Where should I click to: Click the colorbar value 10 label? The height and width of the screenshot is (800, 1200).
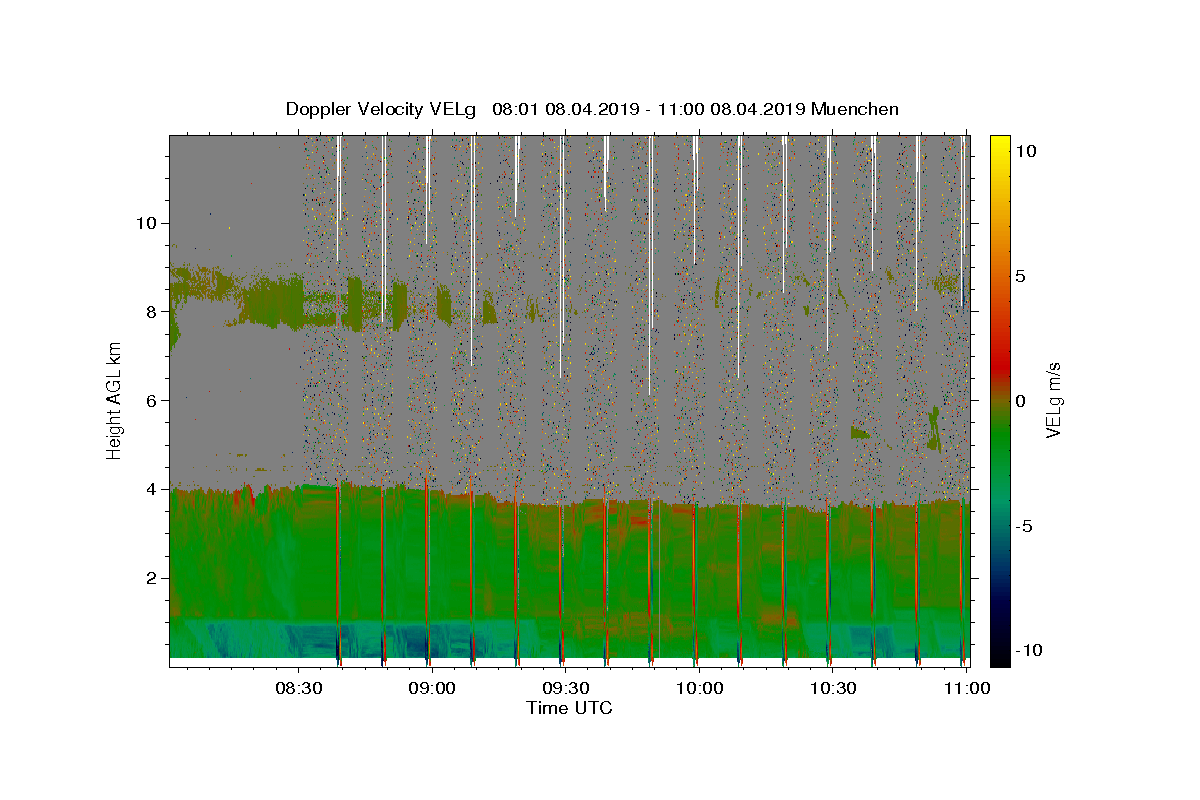(x=1025, y=151)
